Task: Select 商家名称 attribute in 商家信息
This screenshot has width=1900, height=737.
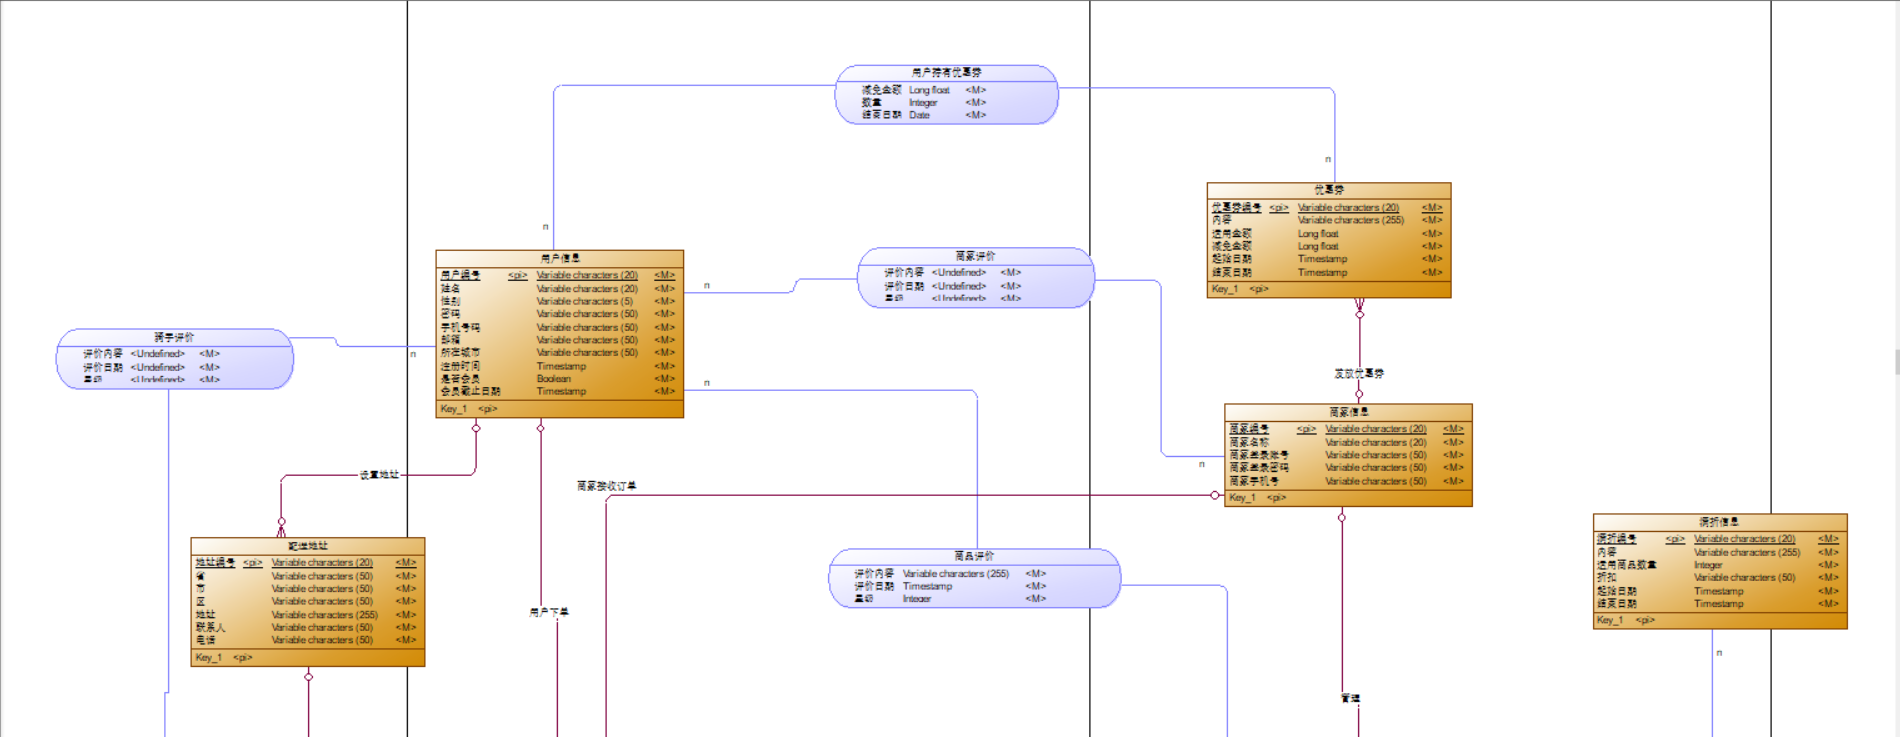Action: (x=1347, y=442)
